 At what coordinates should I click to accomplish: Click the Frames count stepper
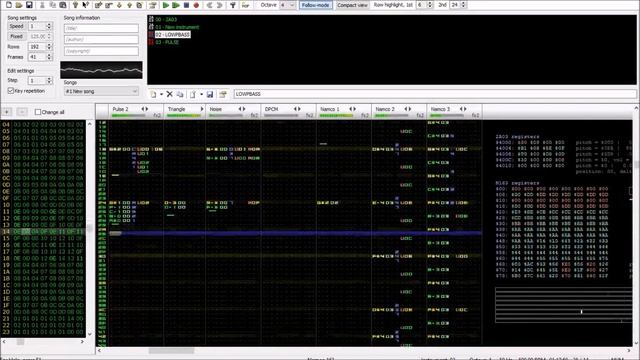coord(49,57)
